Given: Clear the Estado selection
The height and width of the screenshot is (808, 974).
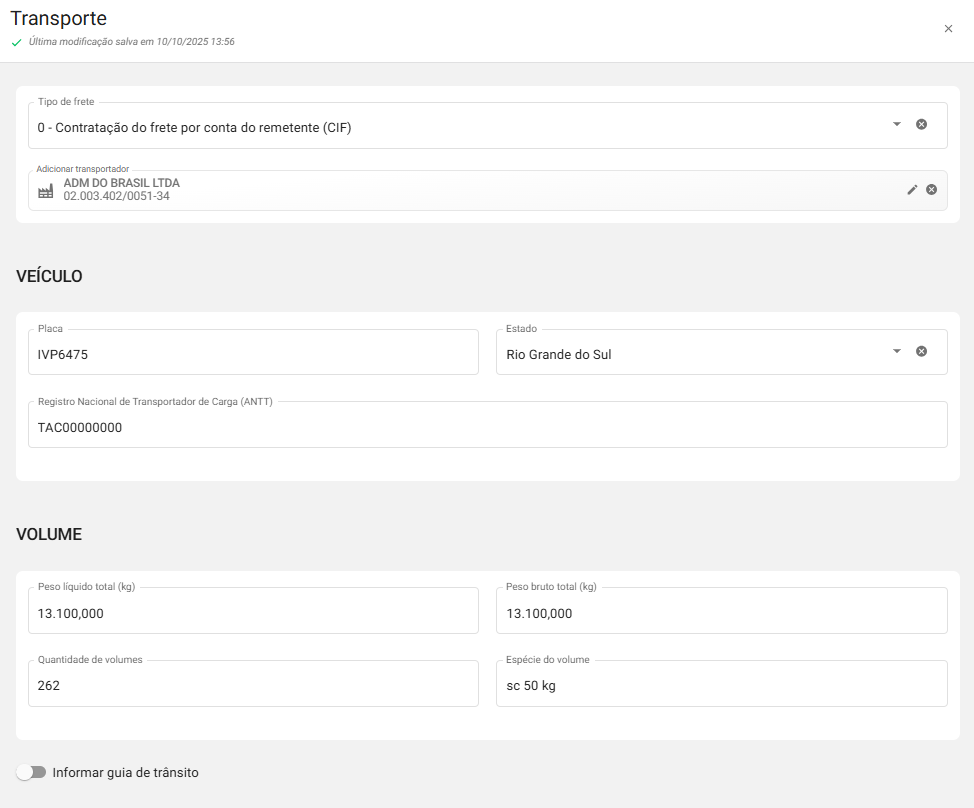Looking at the screenshot, I should coord(921,351).
